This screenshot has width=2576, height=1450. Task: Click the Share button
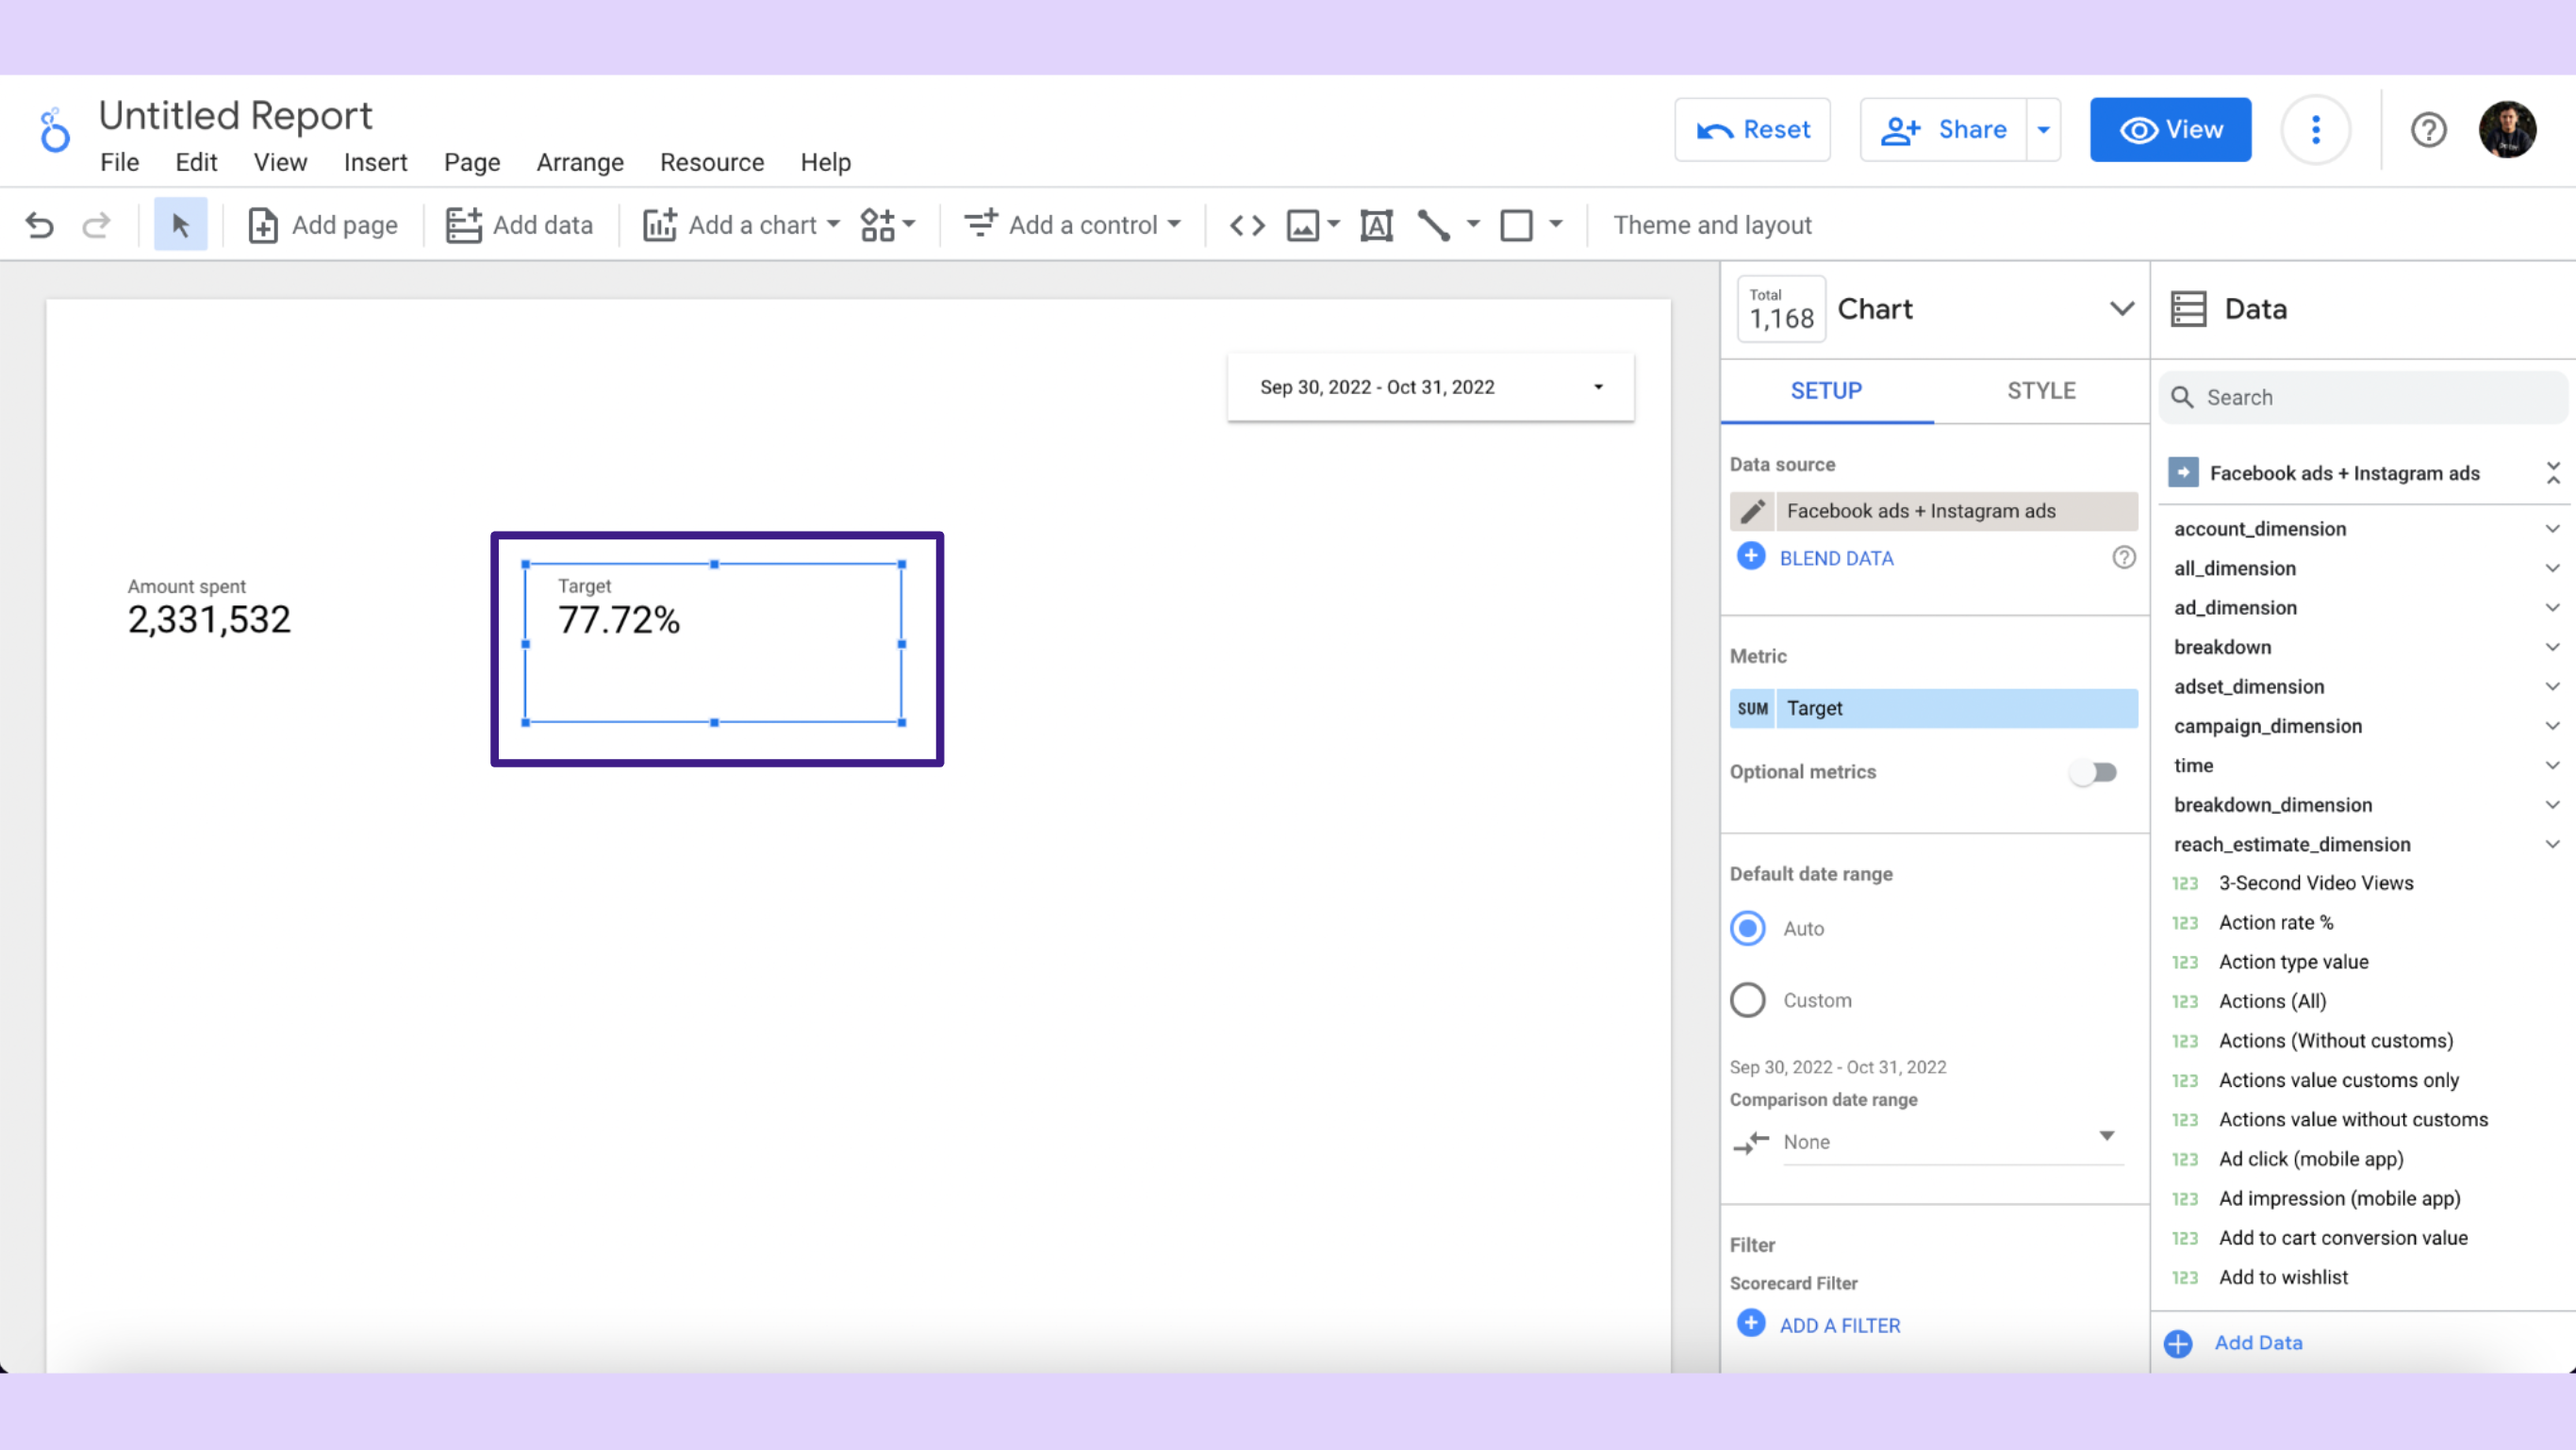pos(1943,130)
